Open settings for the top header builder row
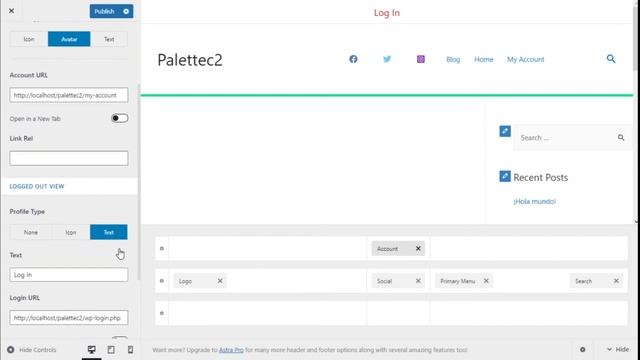 162,249
